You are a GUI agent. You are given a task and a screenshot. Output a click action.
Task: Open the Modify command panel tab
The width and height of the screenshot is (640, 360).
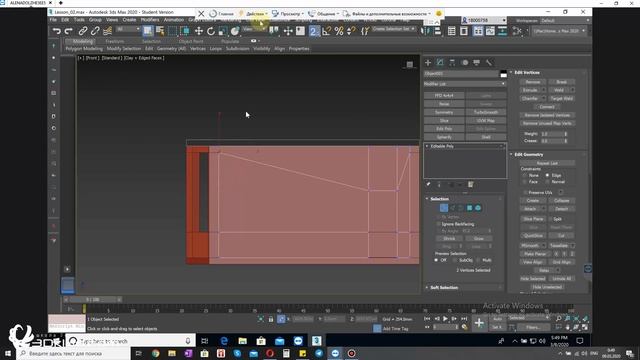point(440,62)
